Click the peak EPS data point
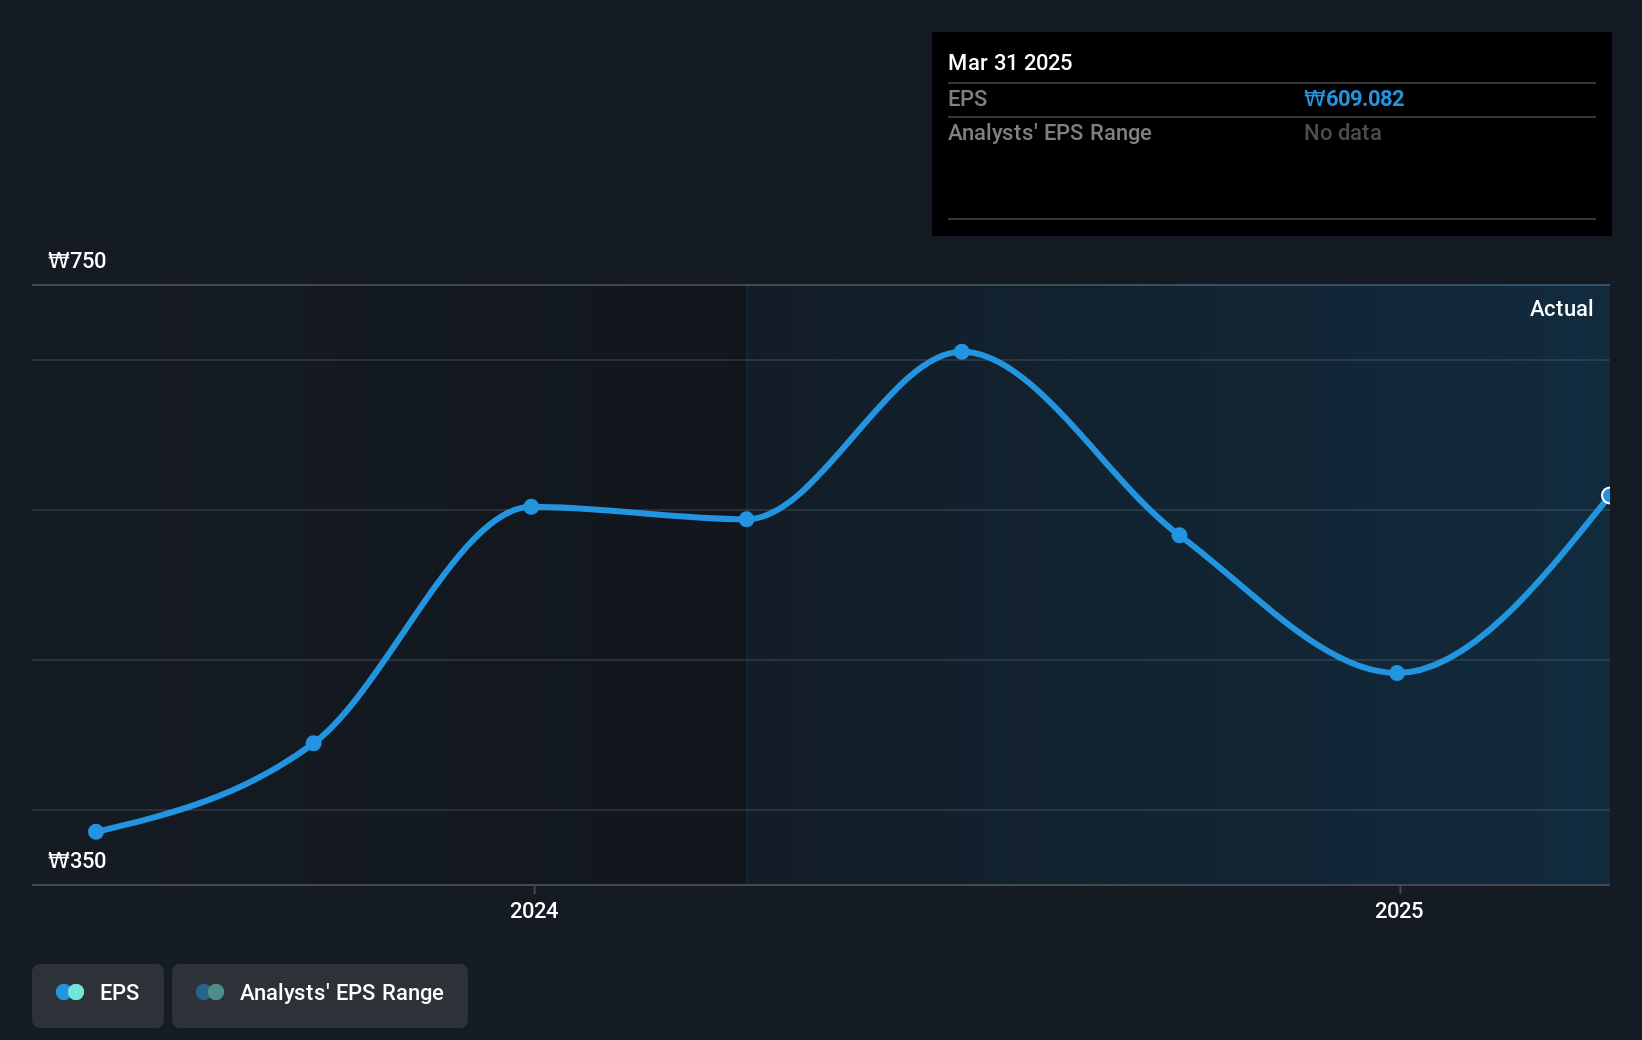Viewport: 1642px width, 1040px height. (962, 352)
